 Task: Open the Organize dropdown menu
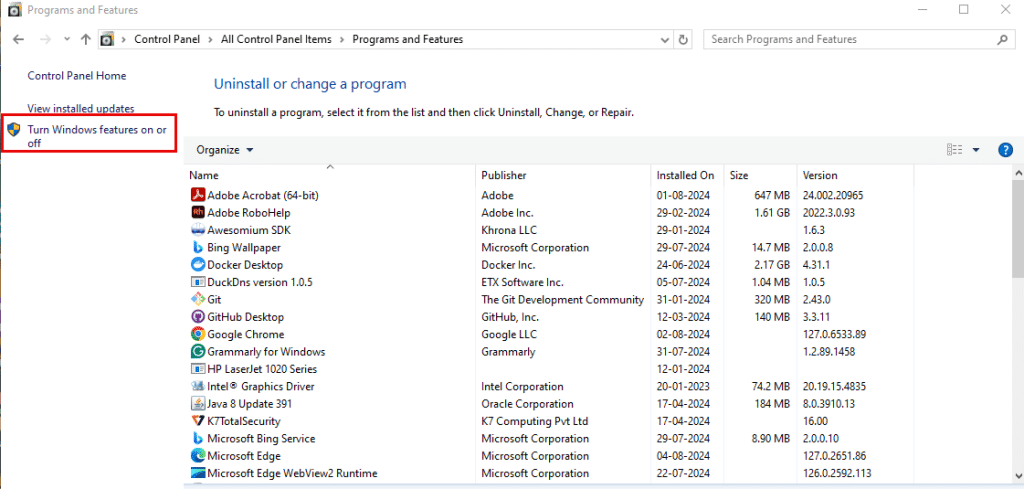click(x=225, y=150)
